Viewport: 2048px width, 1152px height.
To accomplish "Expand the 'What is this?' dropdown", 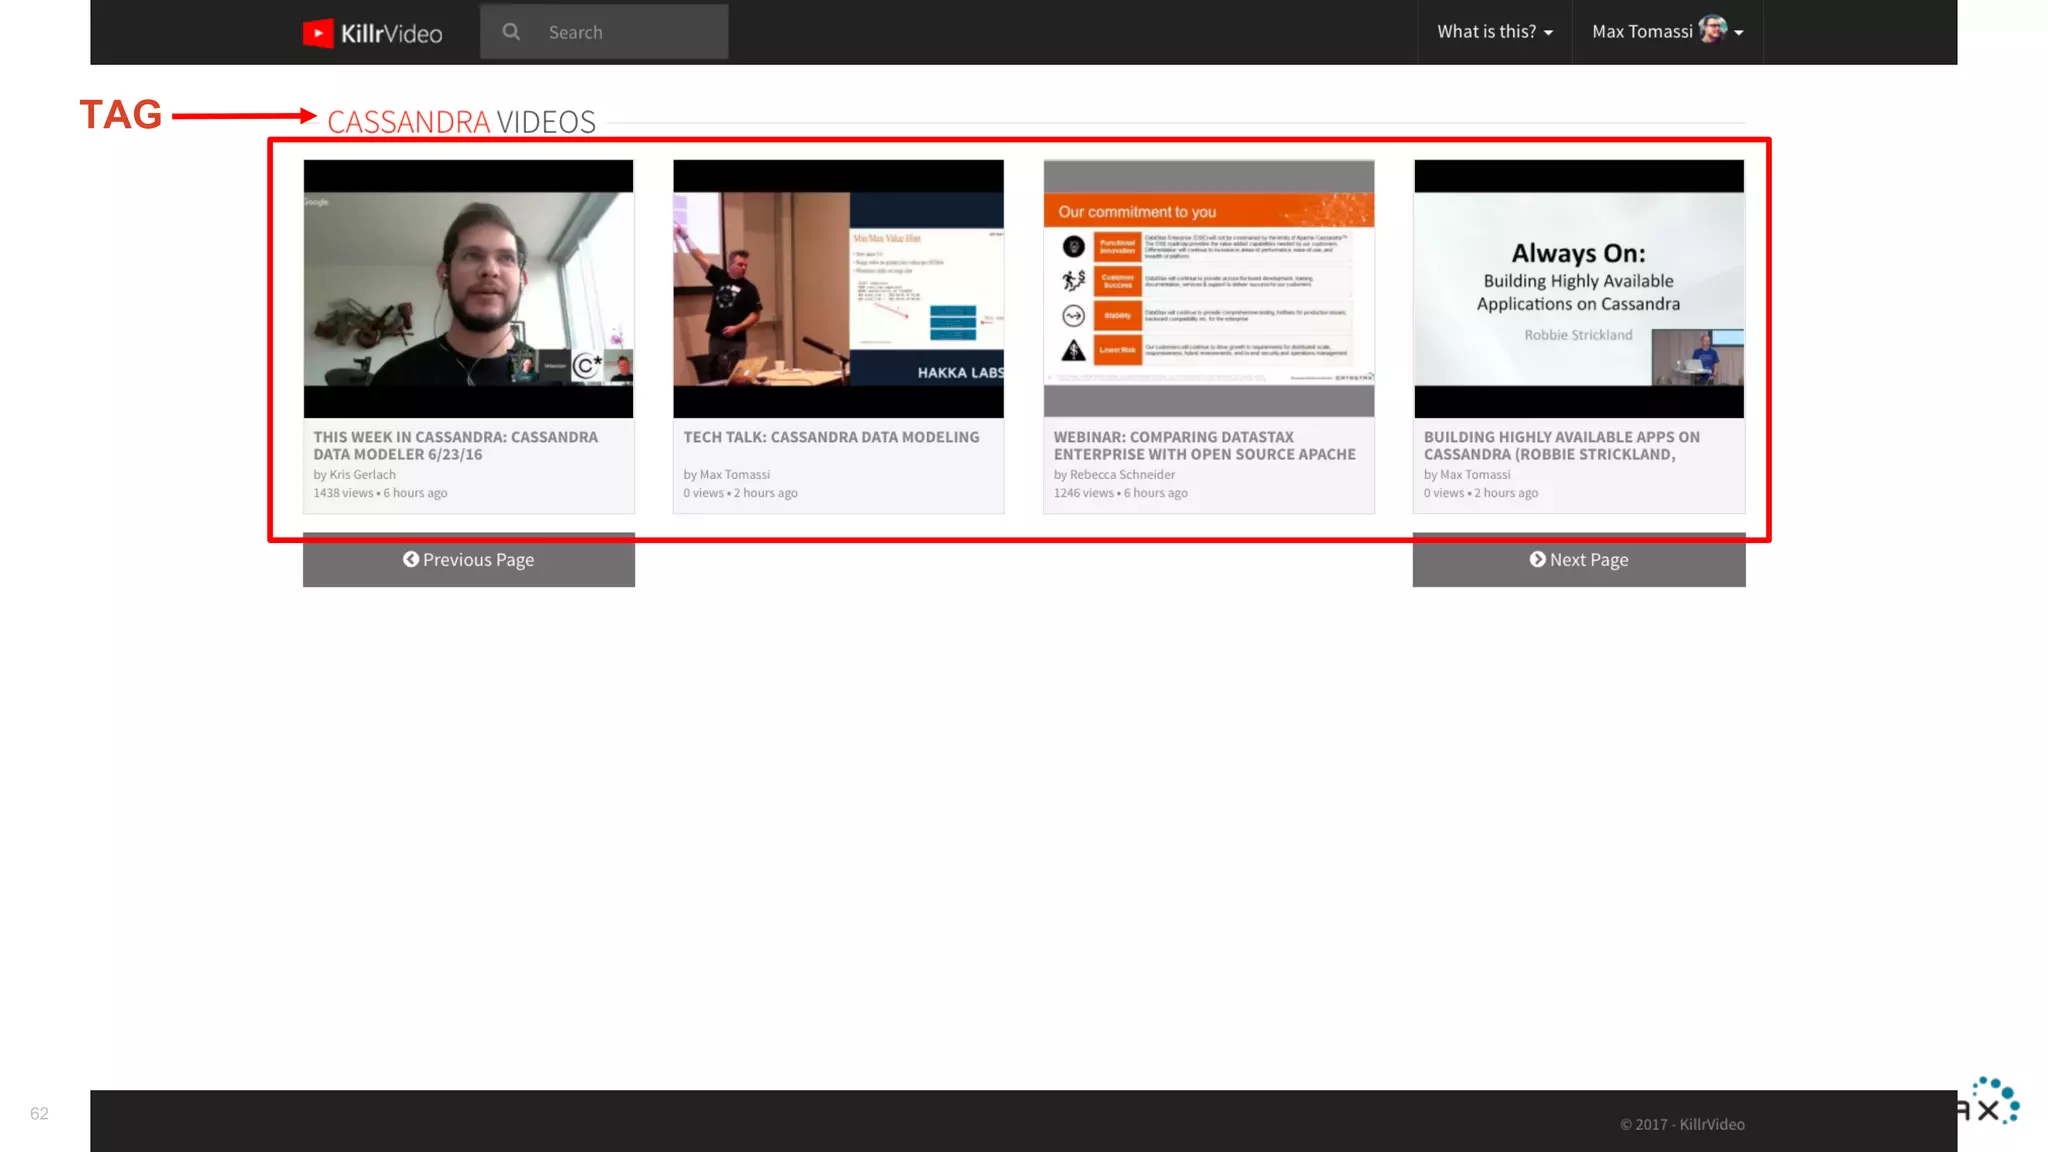I will [x=1494, y=32].
